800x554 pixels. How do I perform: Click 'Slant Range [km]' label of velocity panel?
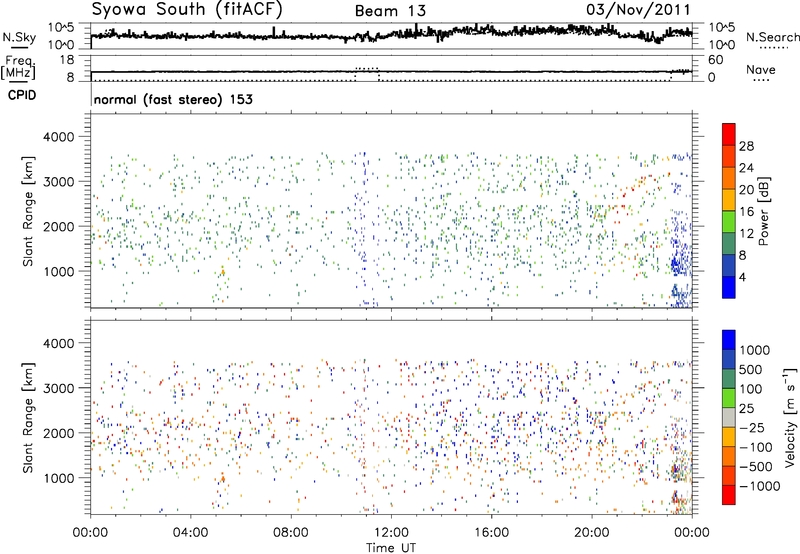click(x=28, y=417)
